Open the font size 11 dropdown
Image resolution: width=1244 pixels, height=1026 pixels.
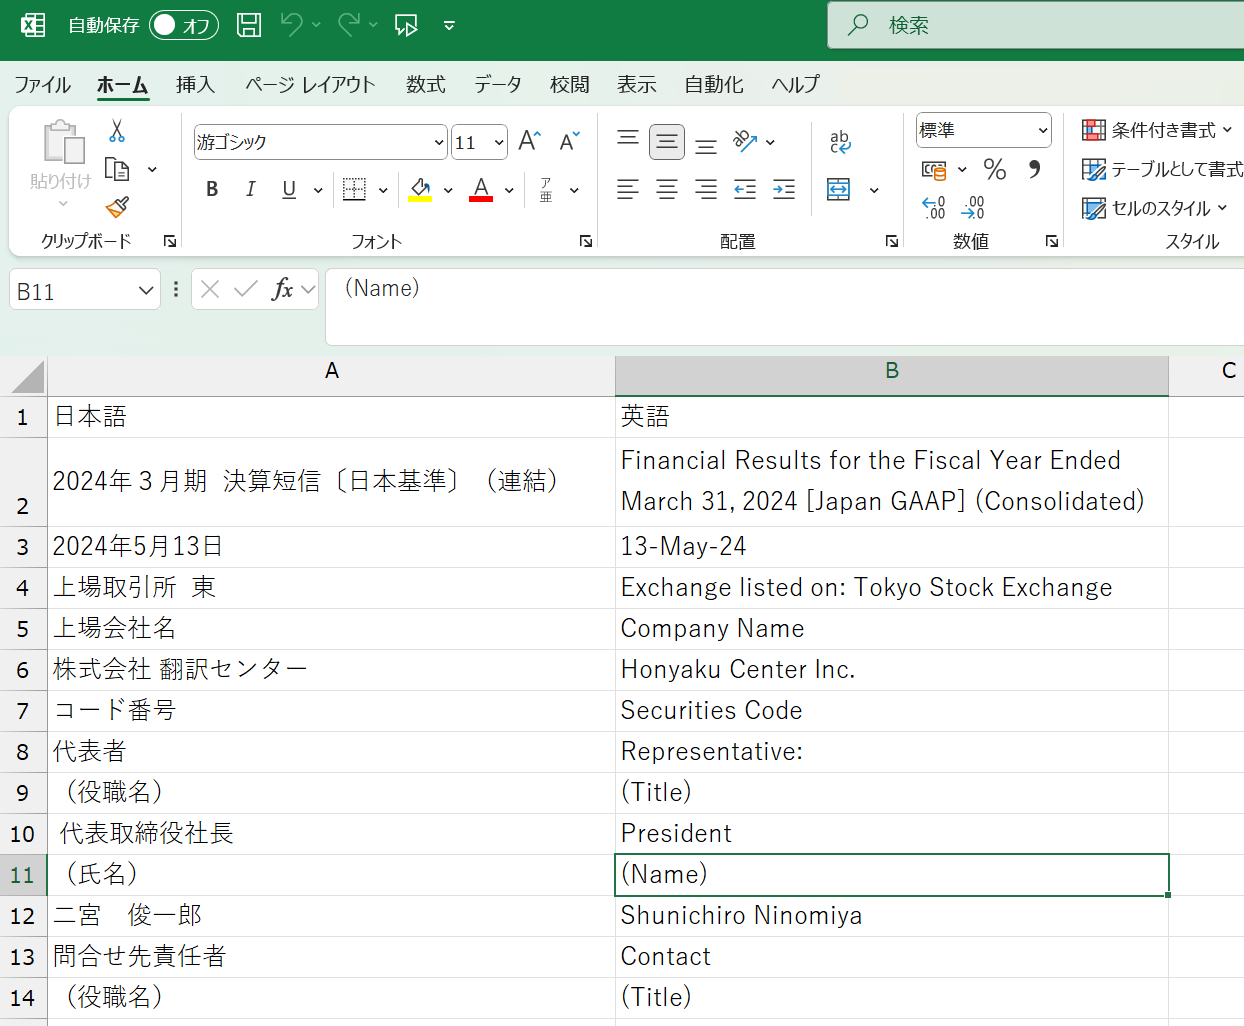point(498,143)
